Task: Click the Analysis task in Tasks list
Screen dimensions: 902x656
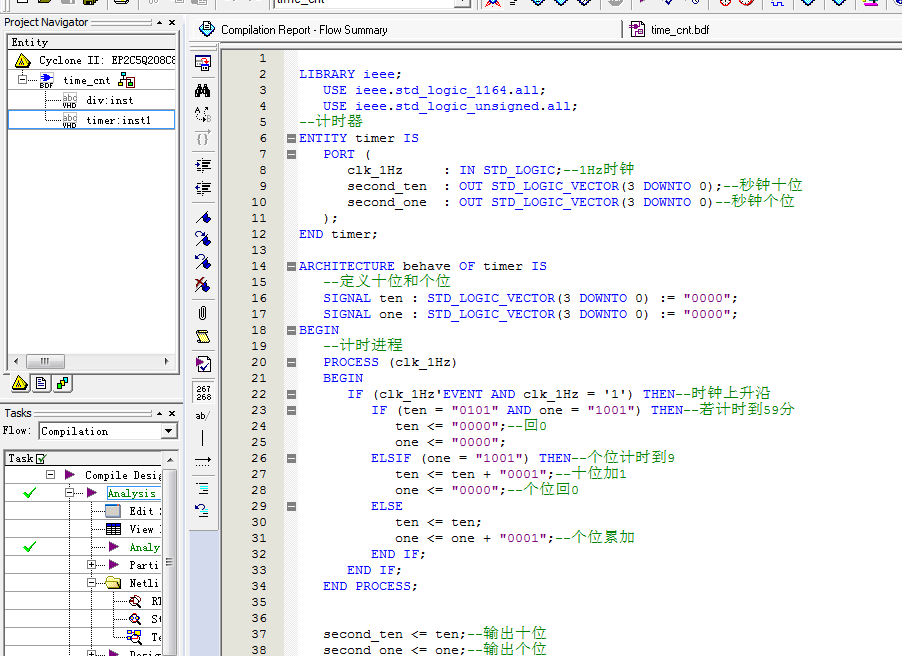Action: coord(132,493)
